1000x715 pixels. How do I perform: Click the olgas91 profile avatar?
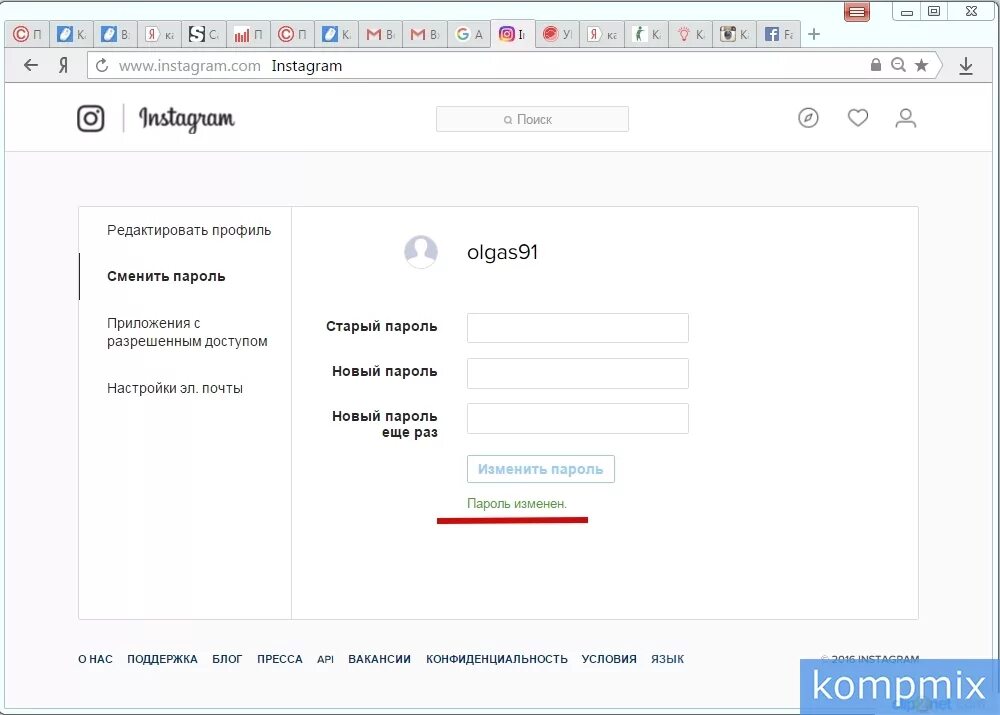[x=421, y=251]
